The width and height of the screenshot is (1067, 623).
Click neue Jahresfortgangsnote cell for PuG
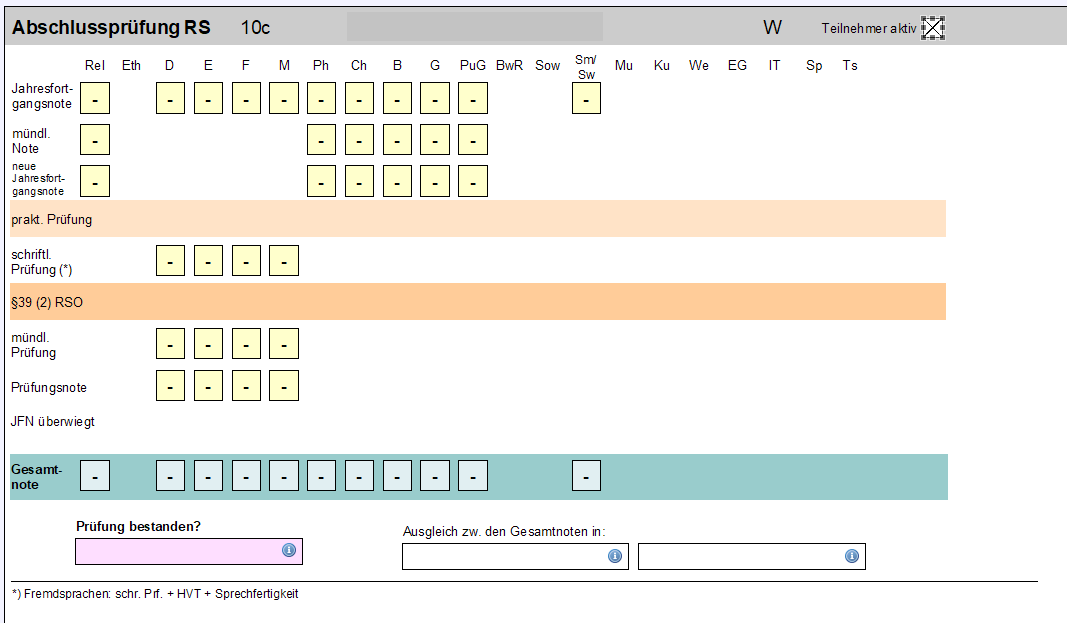[x=473, y=181]
